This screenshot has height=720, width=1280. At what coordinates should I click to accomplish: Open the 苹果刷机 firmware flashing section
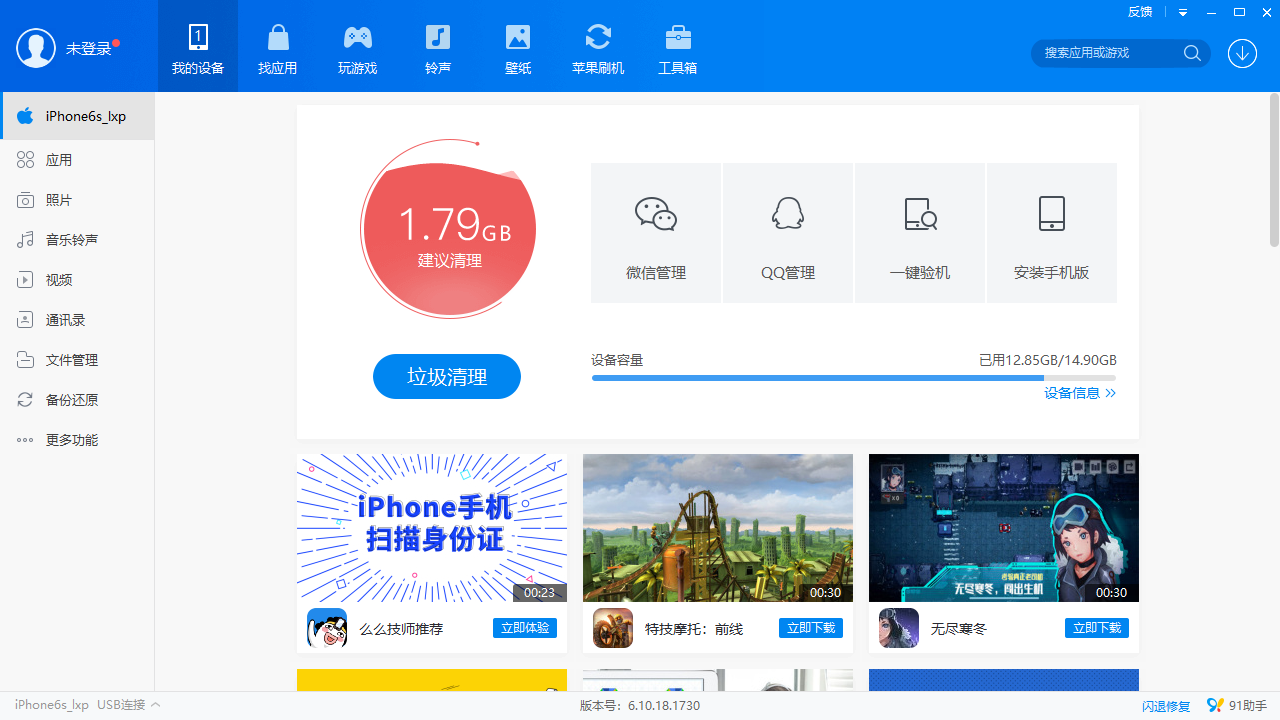pyautogui.click(x=597, y=46)
